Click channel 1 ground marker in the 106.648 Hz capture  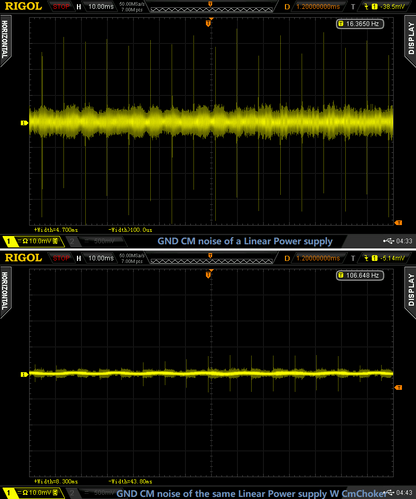24,375
